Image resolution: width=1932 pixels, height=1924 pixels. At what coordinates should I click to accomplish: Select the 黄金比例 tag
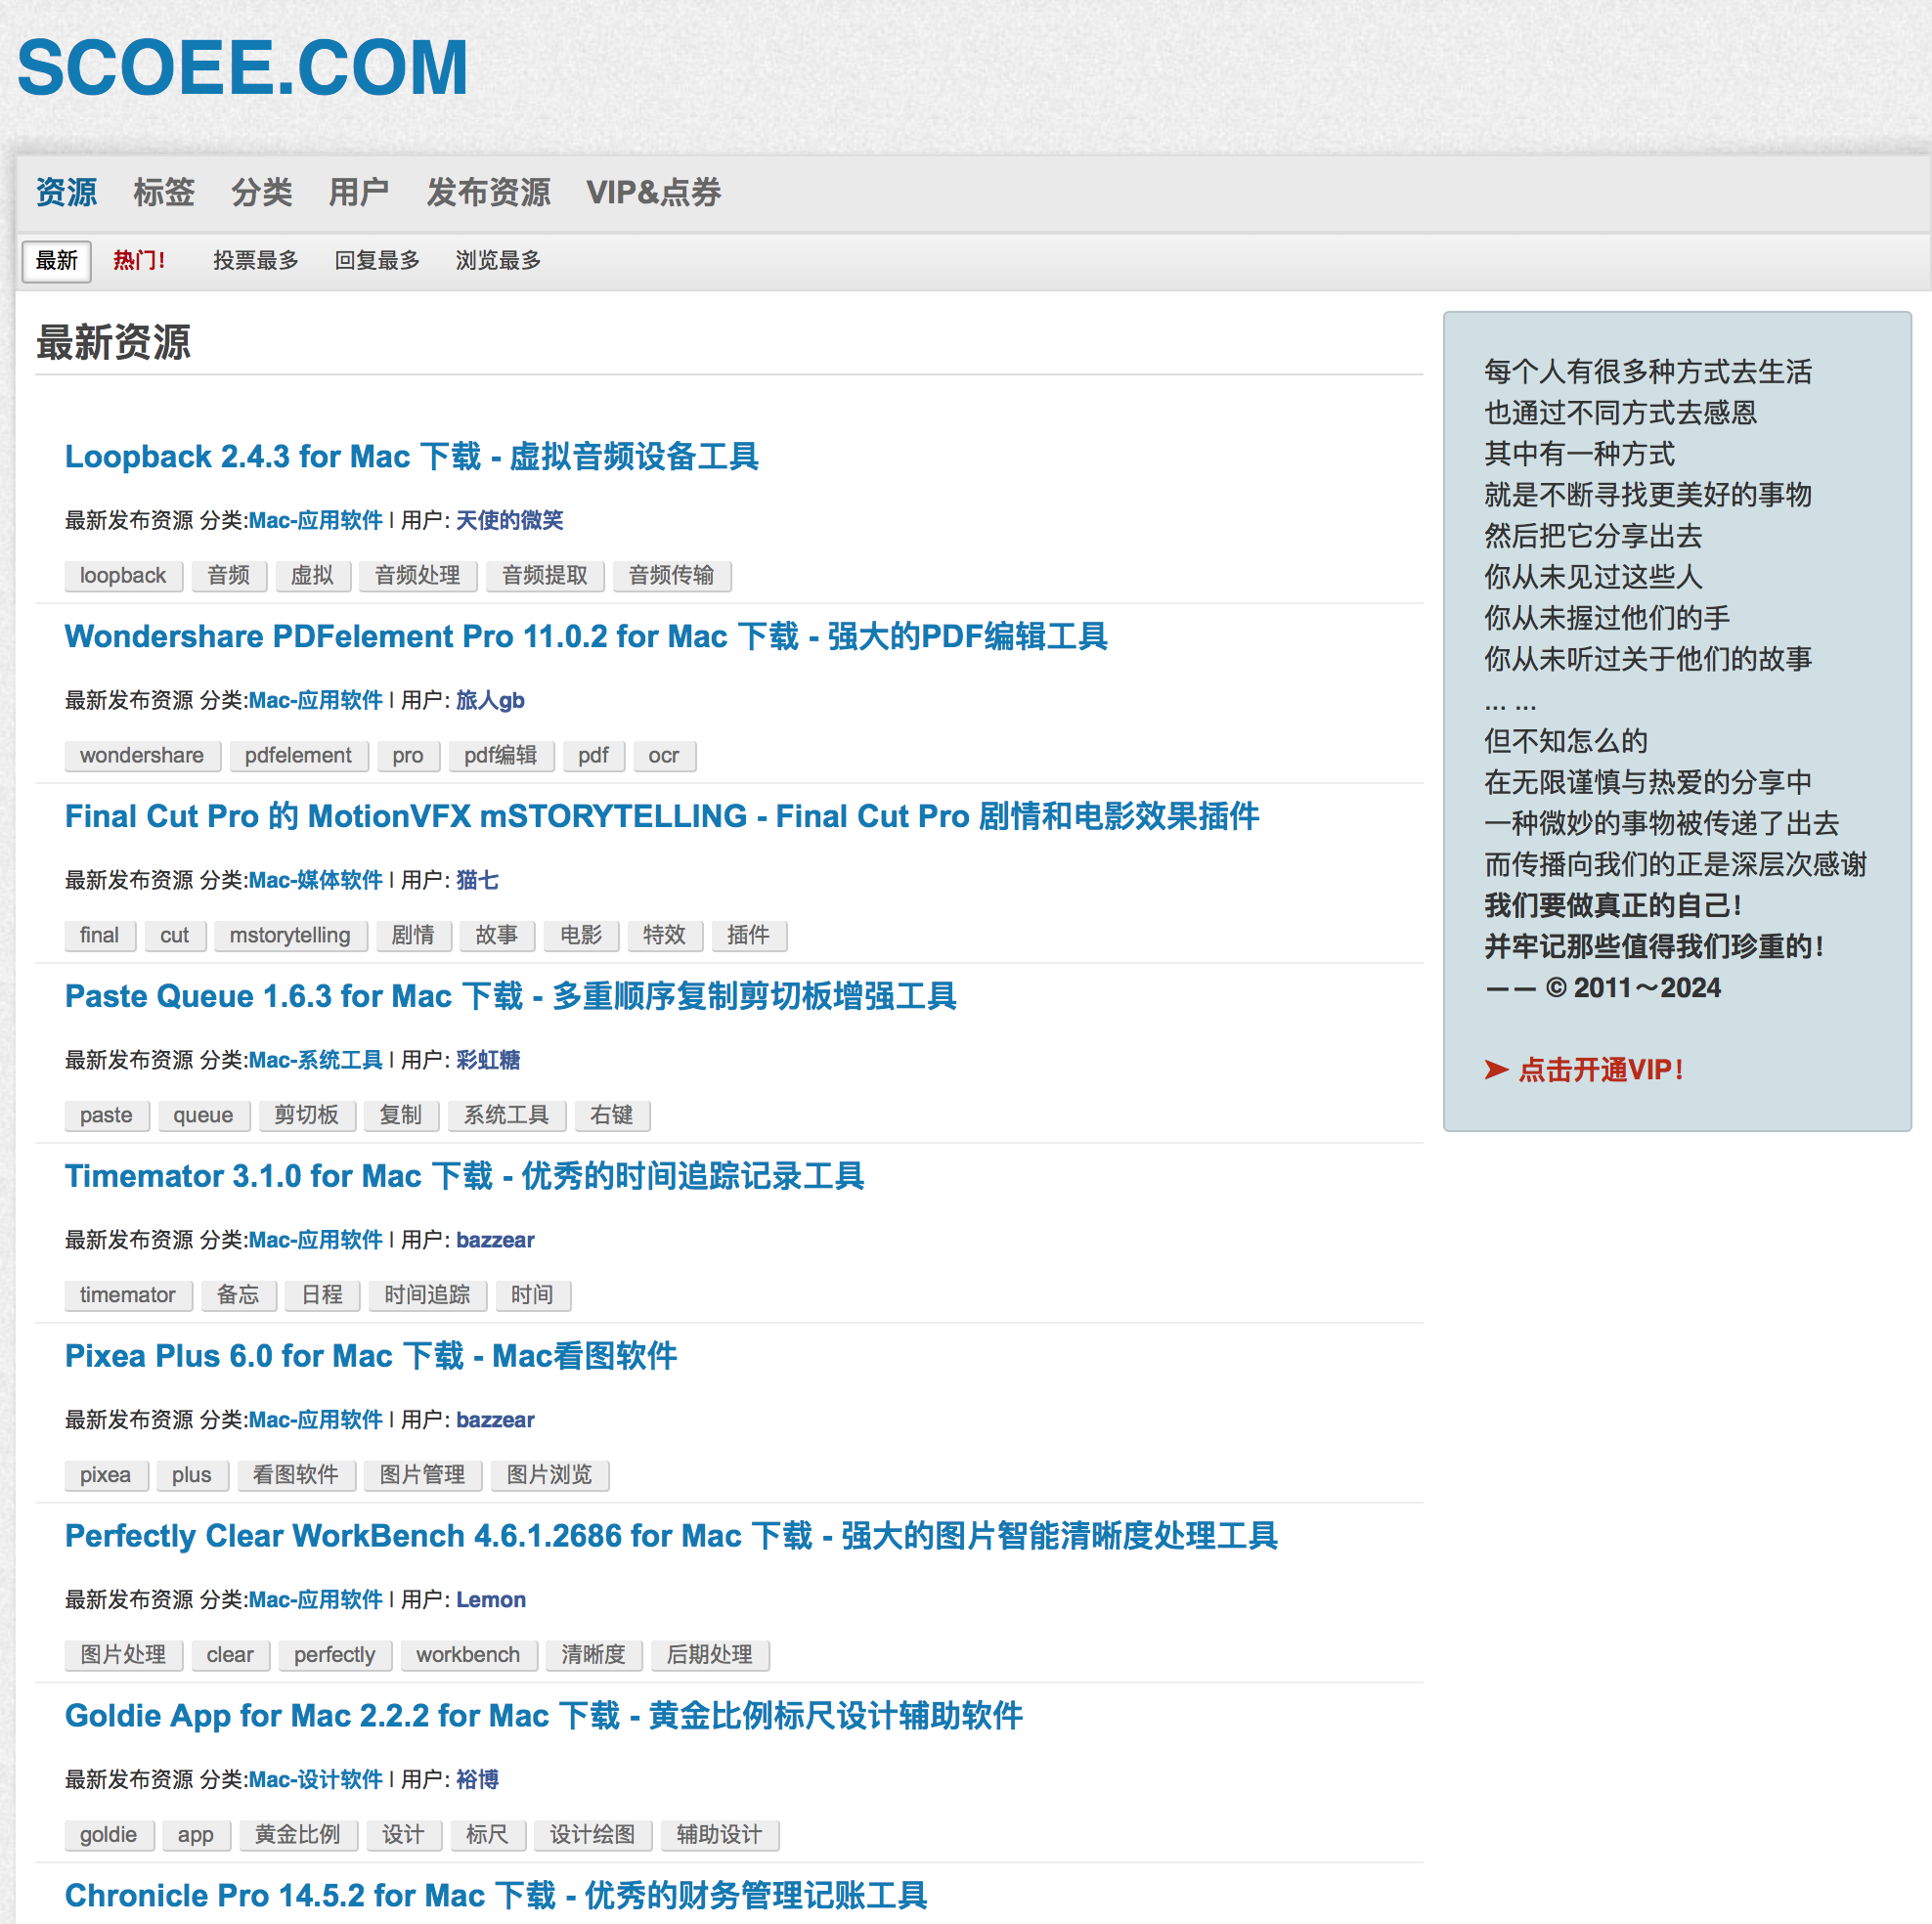[x=297, y=1835]
